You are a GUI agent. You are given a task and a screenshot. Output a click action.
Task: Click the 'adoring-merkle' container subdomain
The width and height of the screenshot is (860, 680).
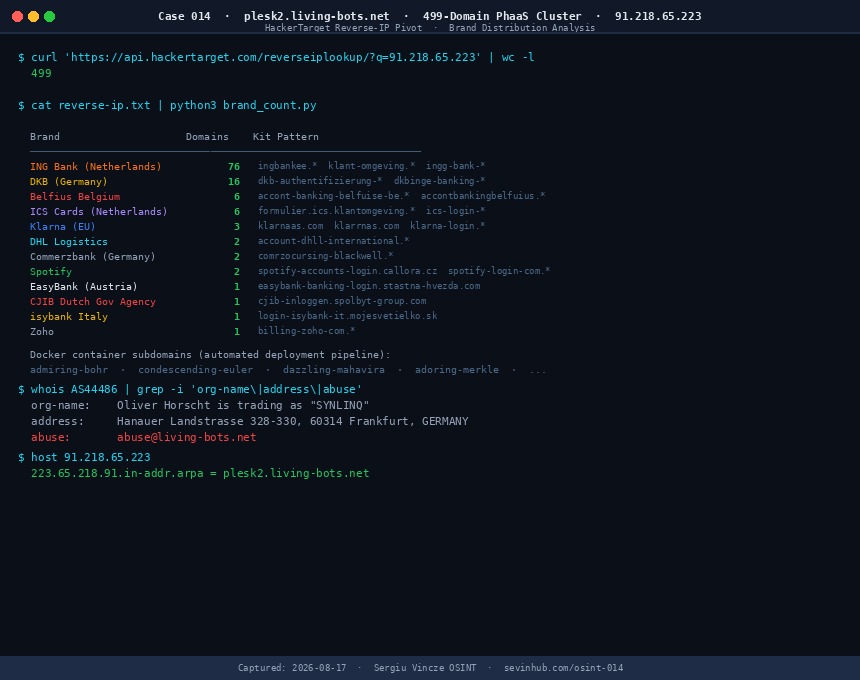tap(456, 370)
